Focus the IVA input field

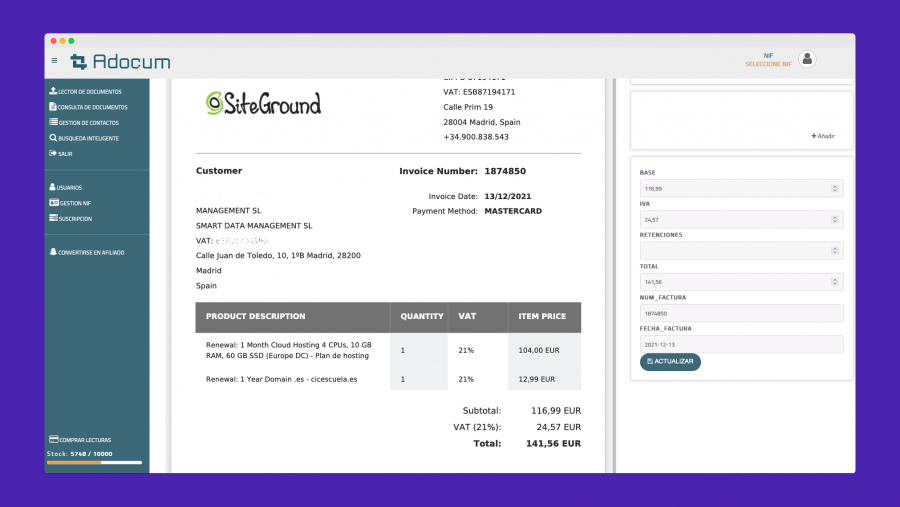pyautogui.click(x=742, y=219)
